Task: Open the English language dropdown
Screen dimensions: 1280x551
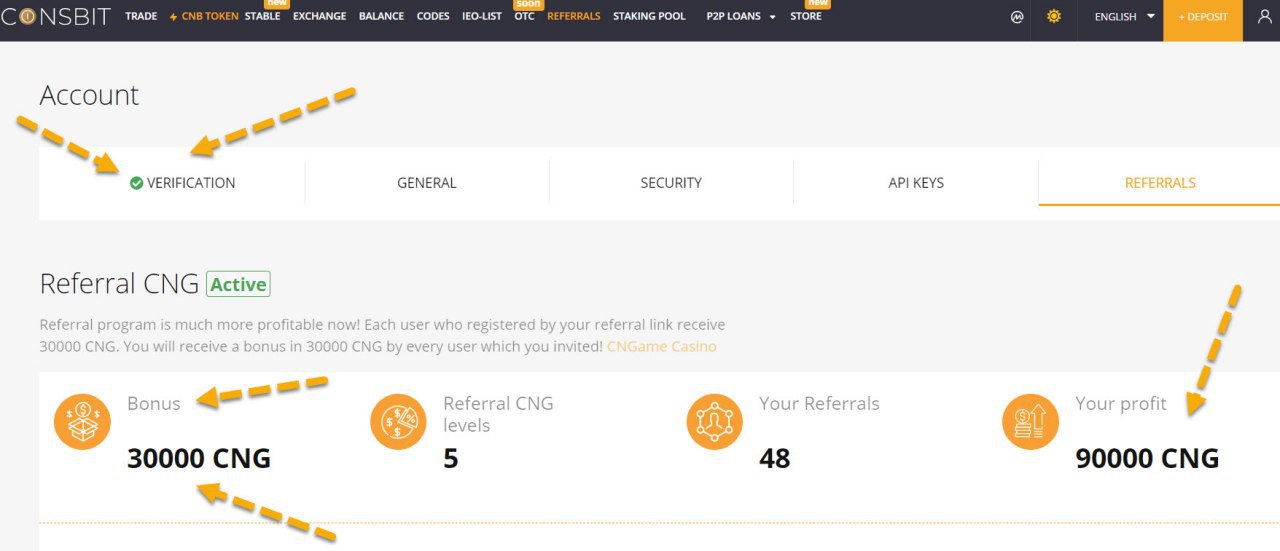Action: click(x=1124, y=17)
